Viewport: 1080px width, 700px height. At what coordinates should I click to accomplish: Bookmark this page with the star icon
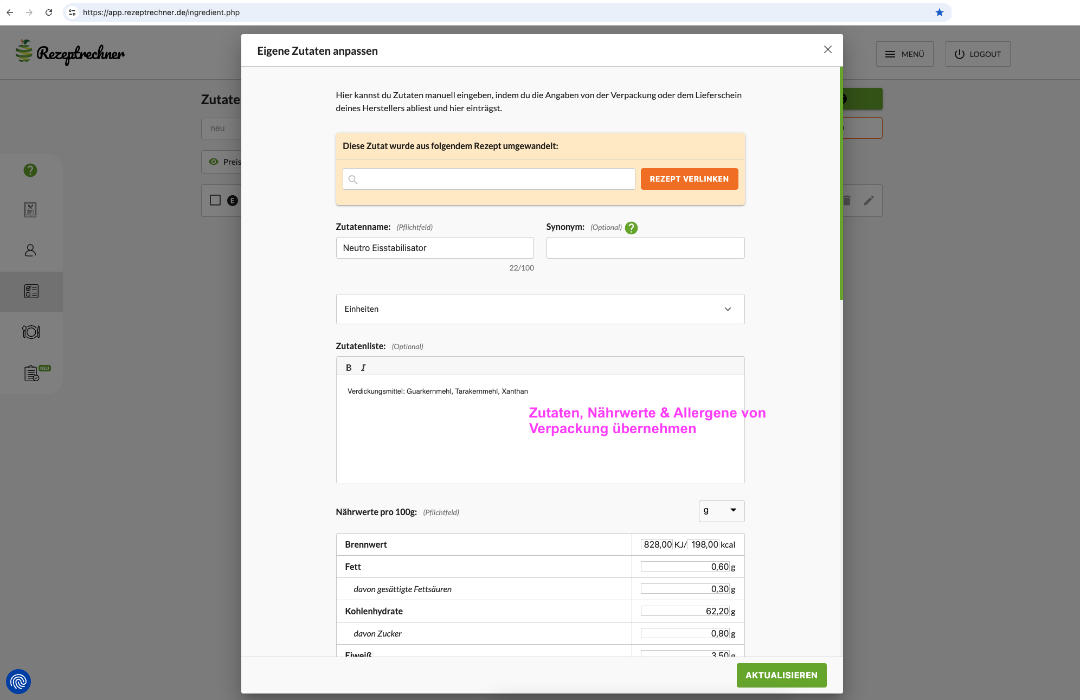939,12
